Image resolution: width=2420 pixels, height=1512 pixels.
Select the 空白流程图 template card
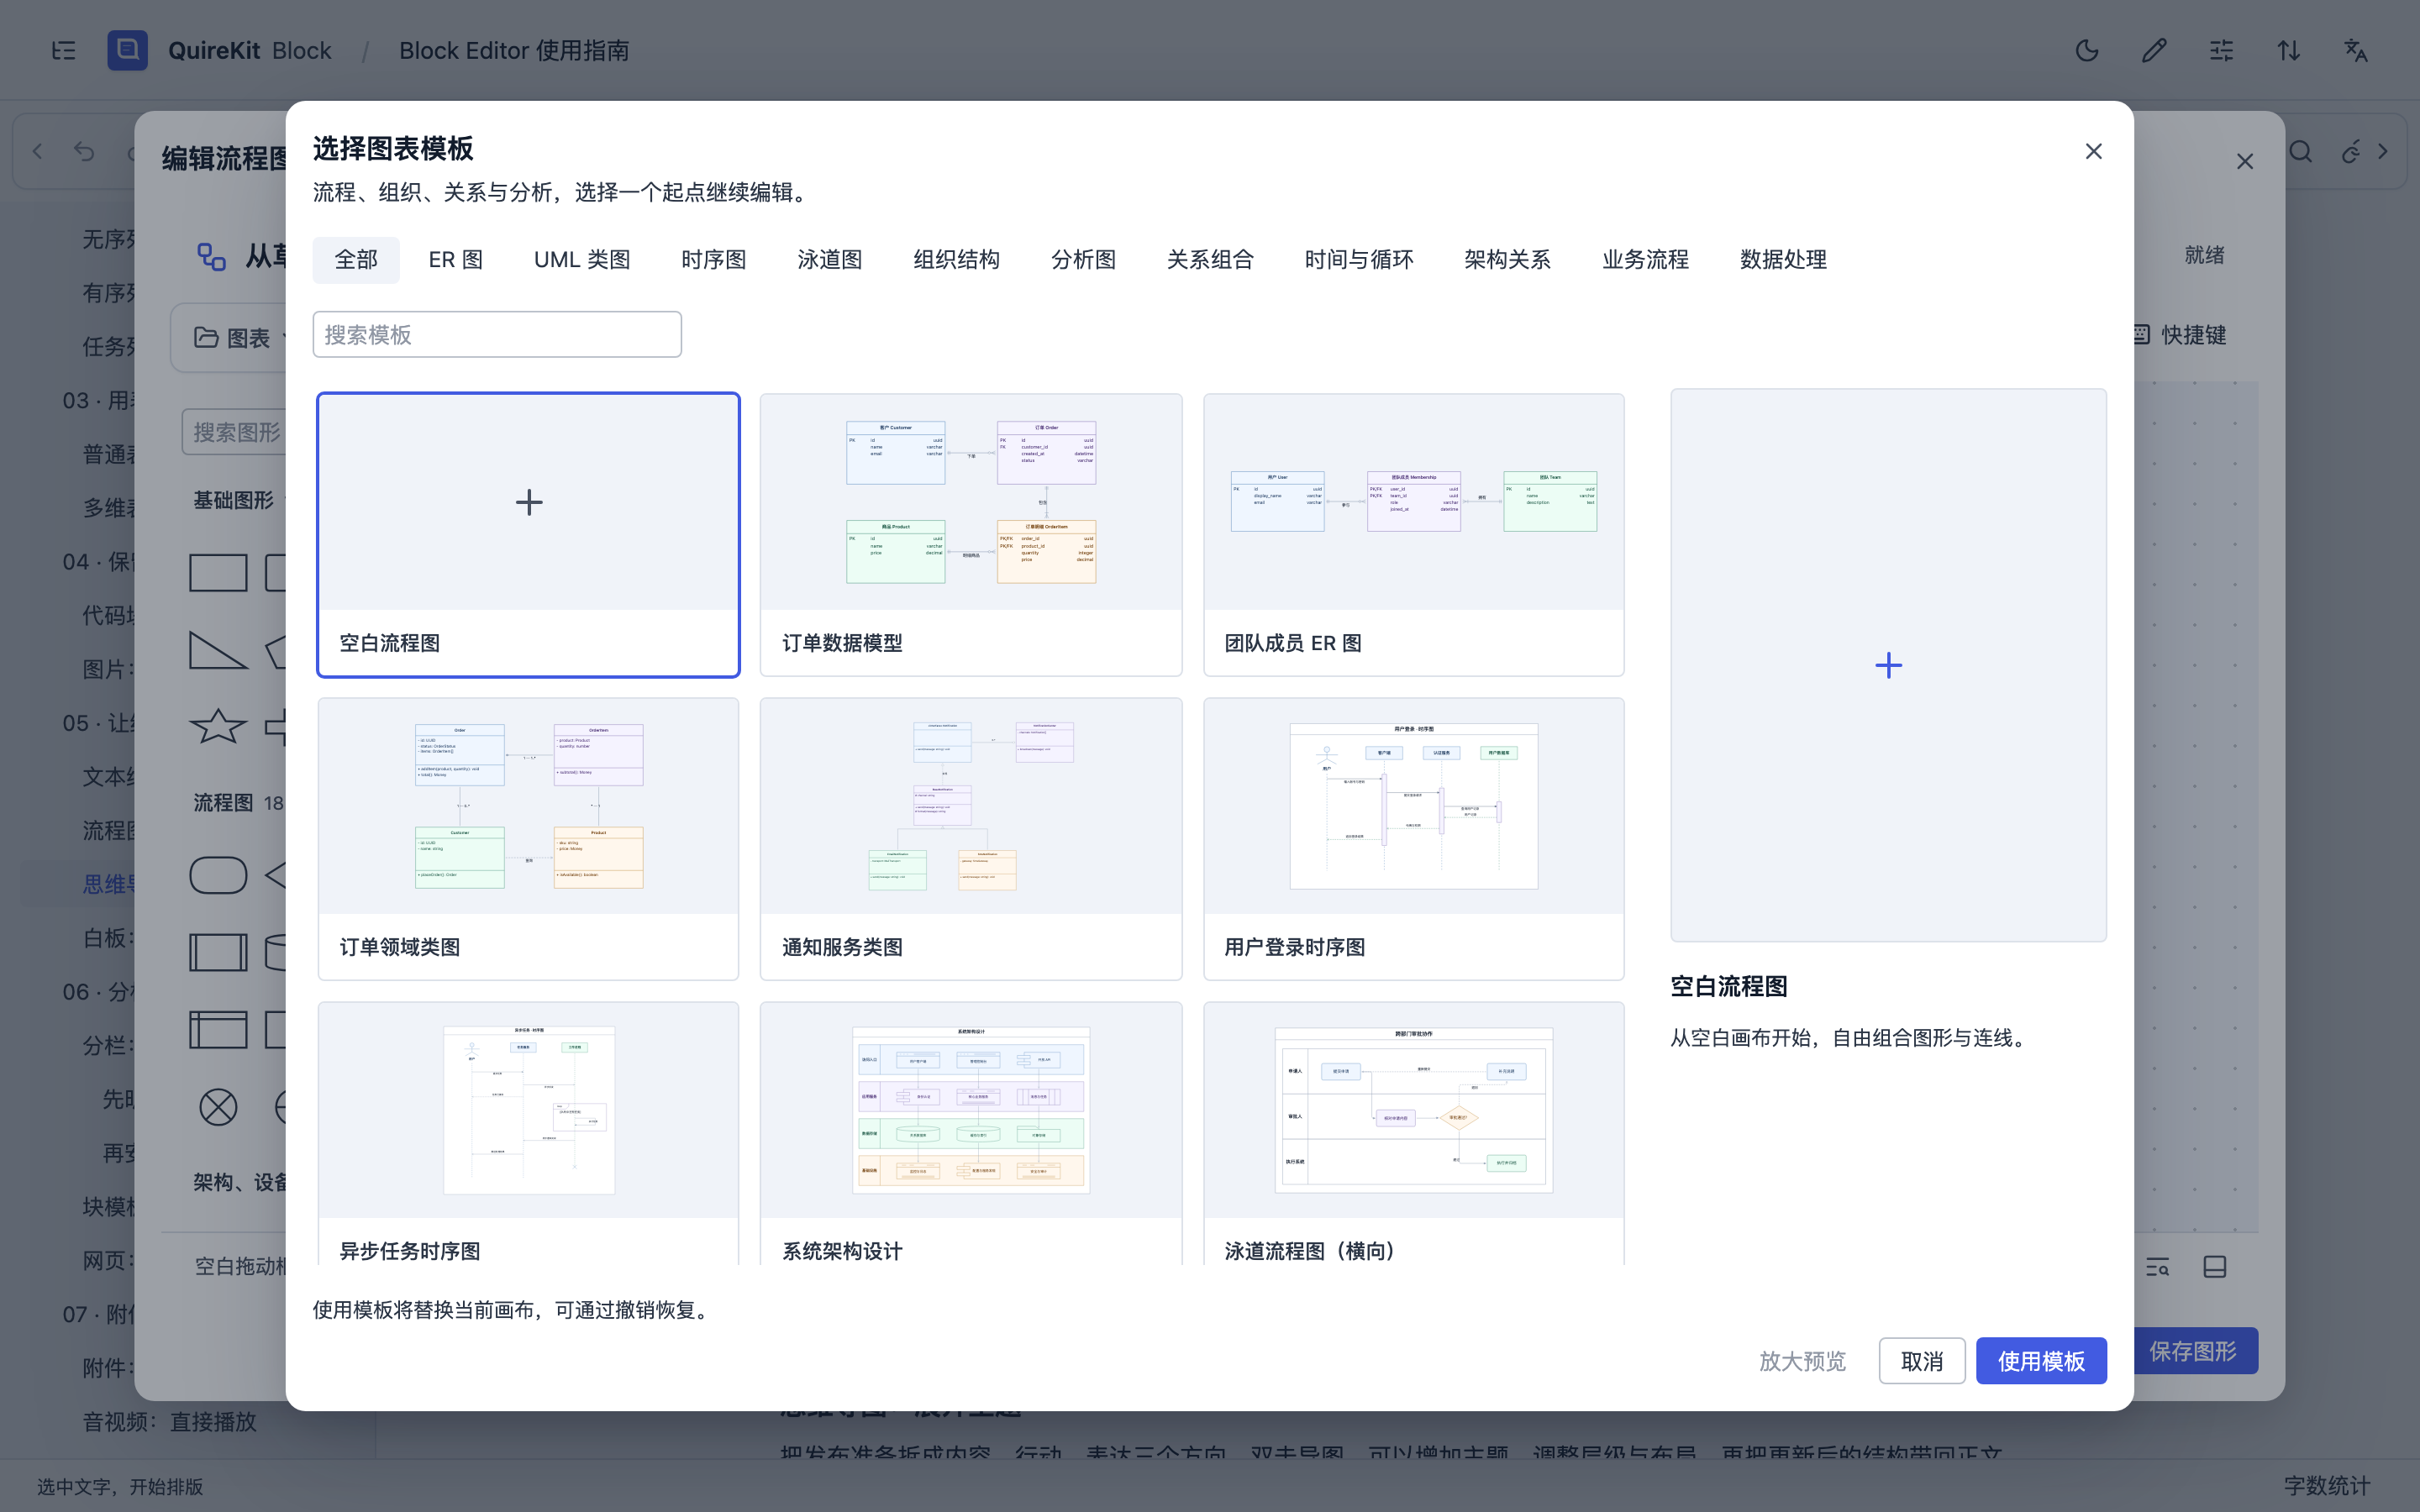pyautogui.click(x=528, y=535)
